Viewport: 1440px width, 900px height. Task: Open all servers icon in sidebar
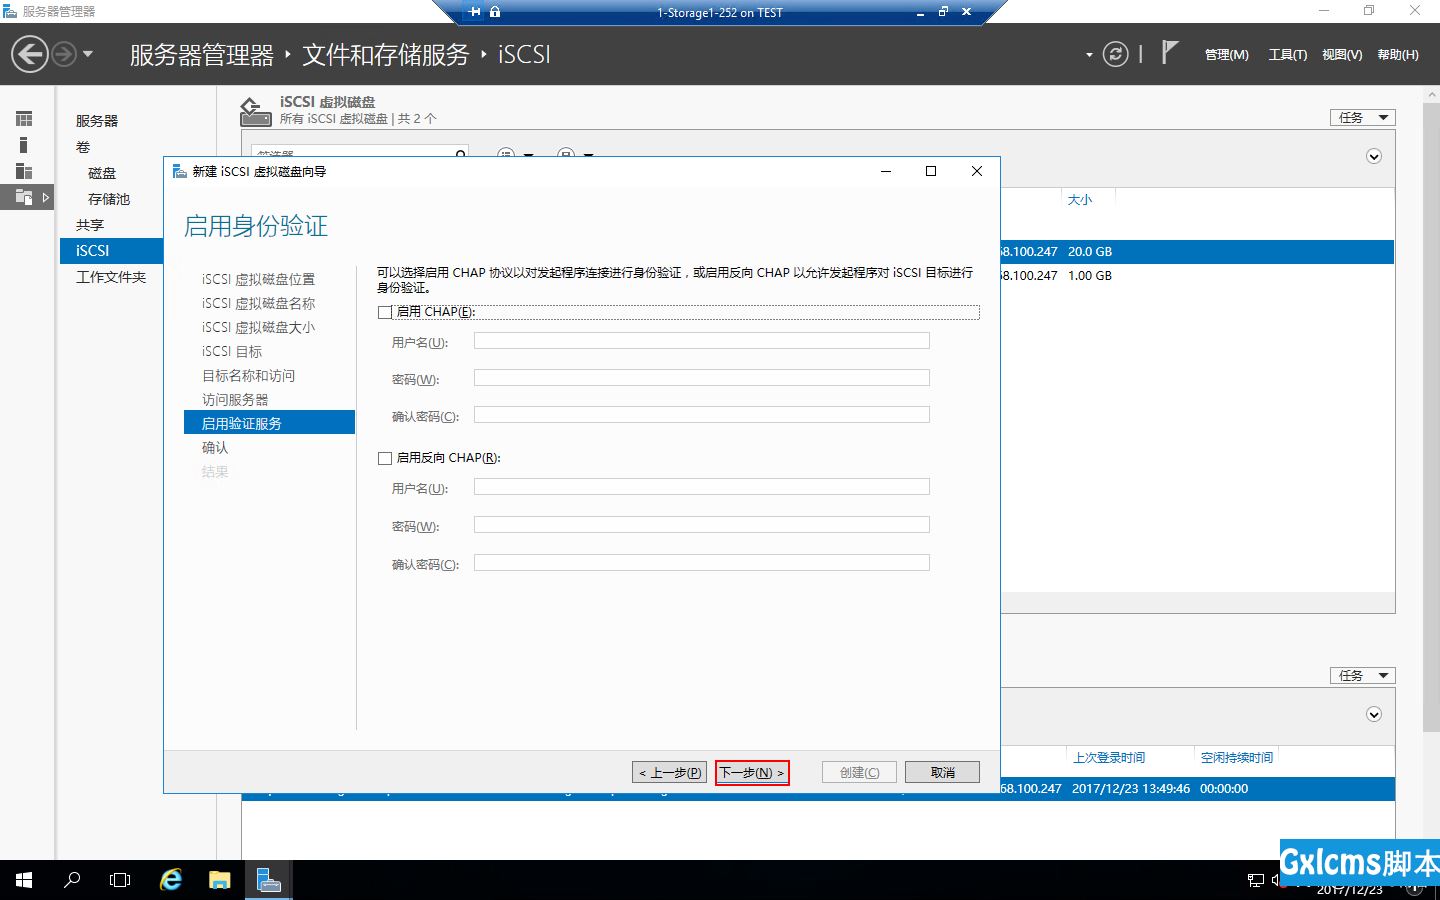pyautogui.click(x=24, y=171)
